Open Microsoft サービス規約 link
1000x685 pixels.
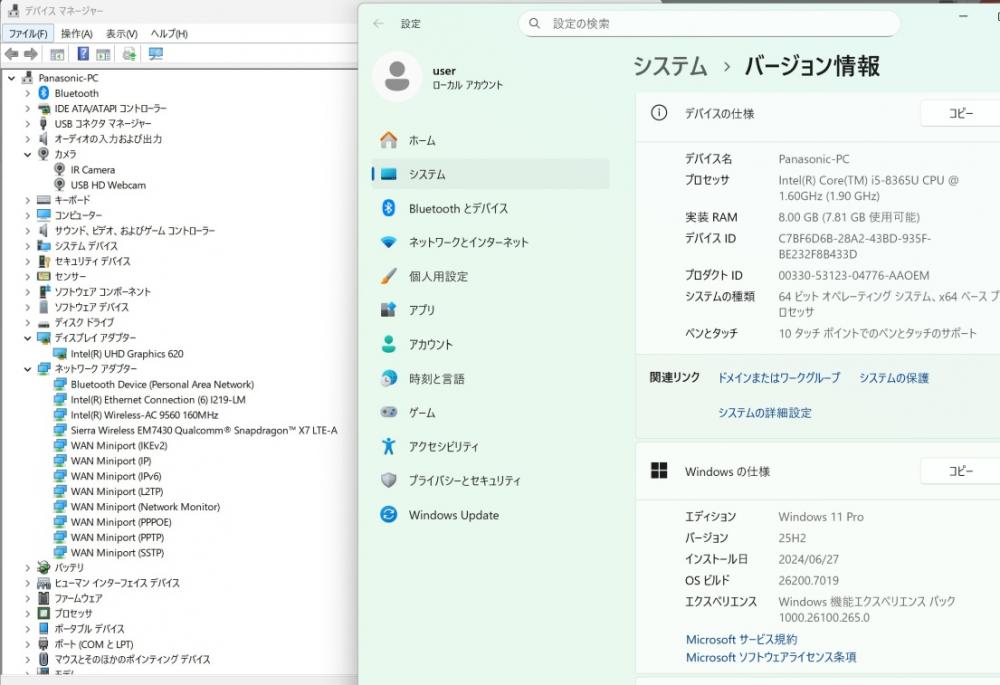pos(741,639)
